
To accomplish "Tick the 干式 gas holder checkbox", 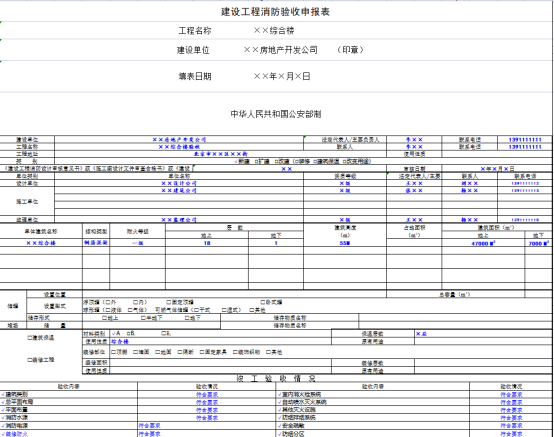I will point(196,310).
